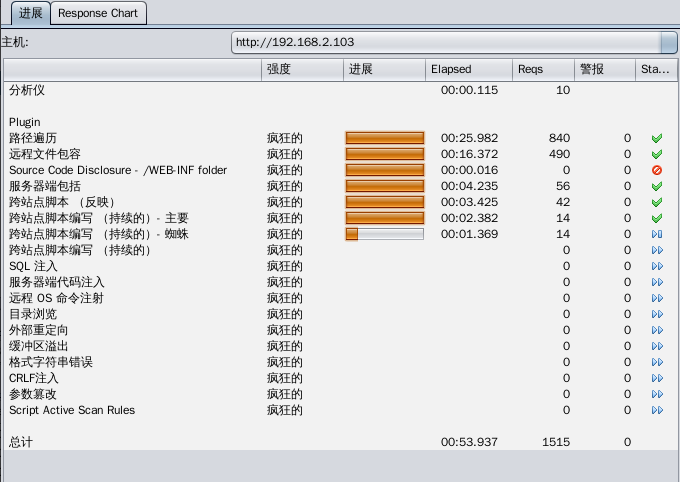Viewport: 680px width, 482px height.
Task: Open the host dropdown arrow
Action: [668, 43]
